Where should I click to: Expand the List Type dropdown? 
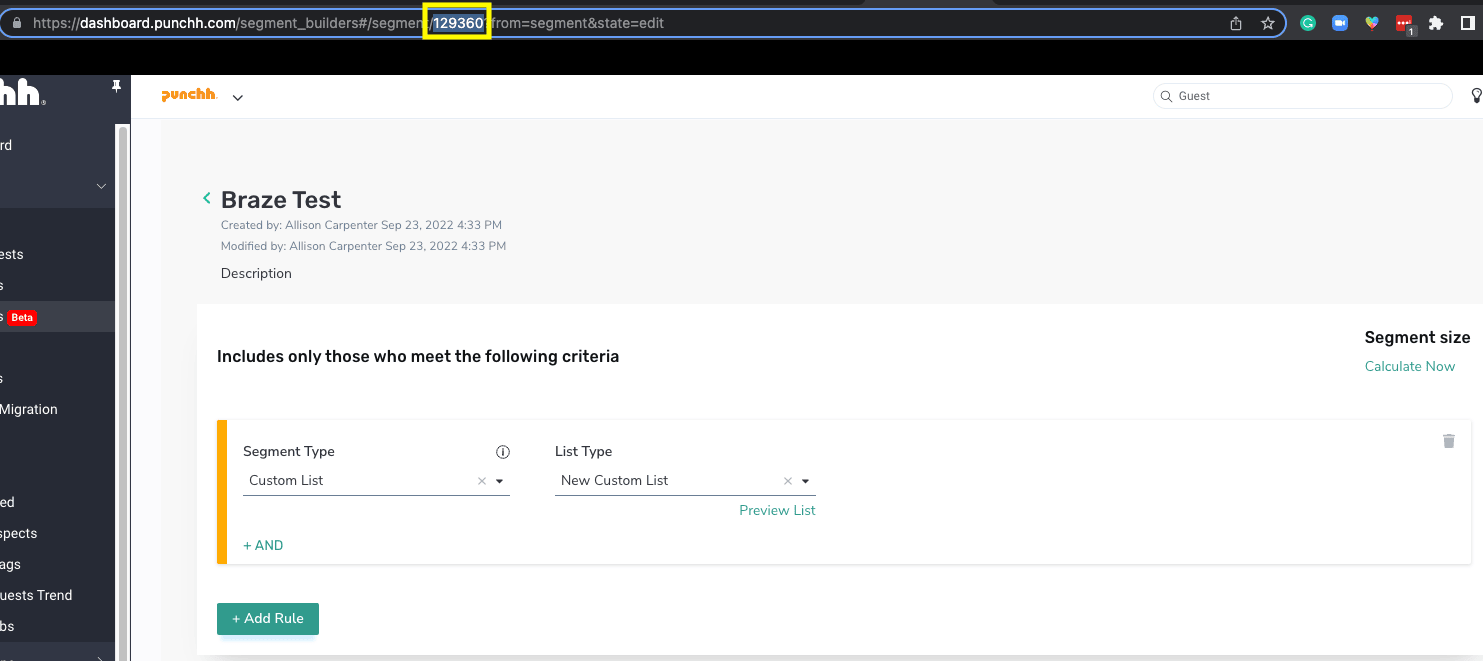coord(805,481)
